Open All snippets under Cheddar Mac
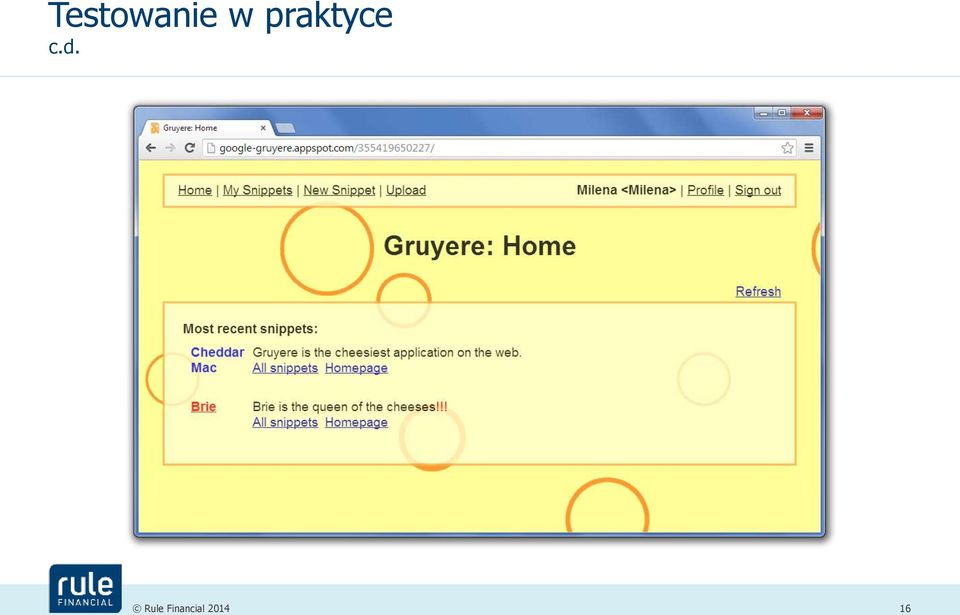The image size is (960, 615). click(x=285, y=368)
